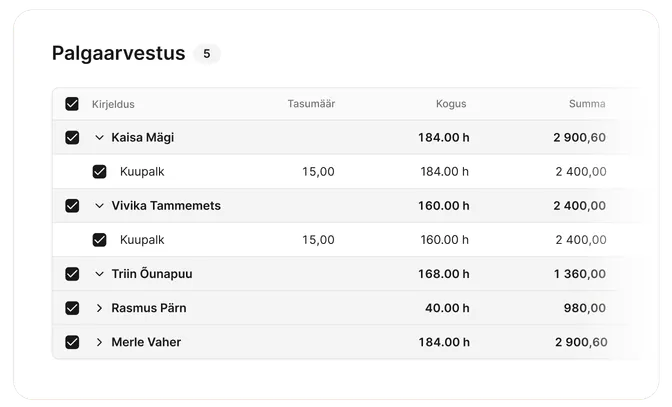Uncheck the Merle Vaher row checkbox

coord(72,342)
